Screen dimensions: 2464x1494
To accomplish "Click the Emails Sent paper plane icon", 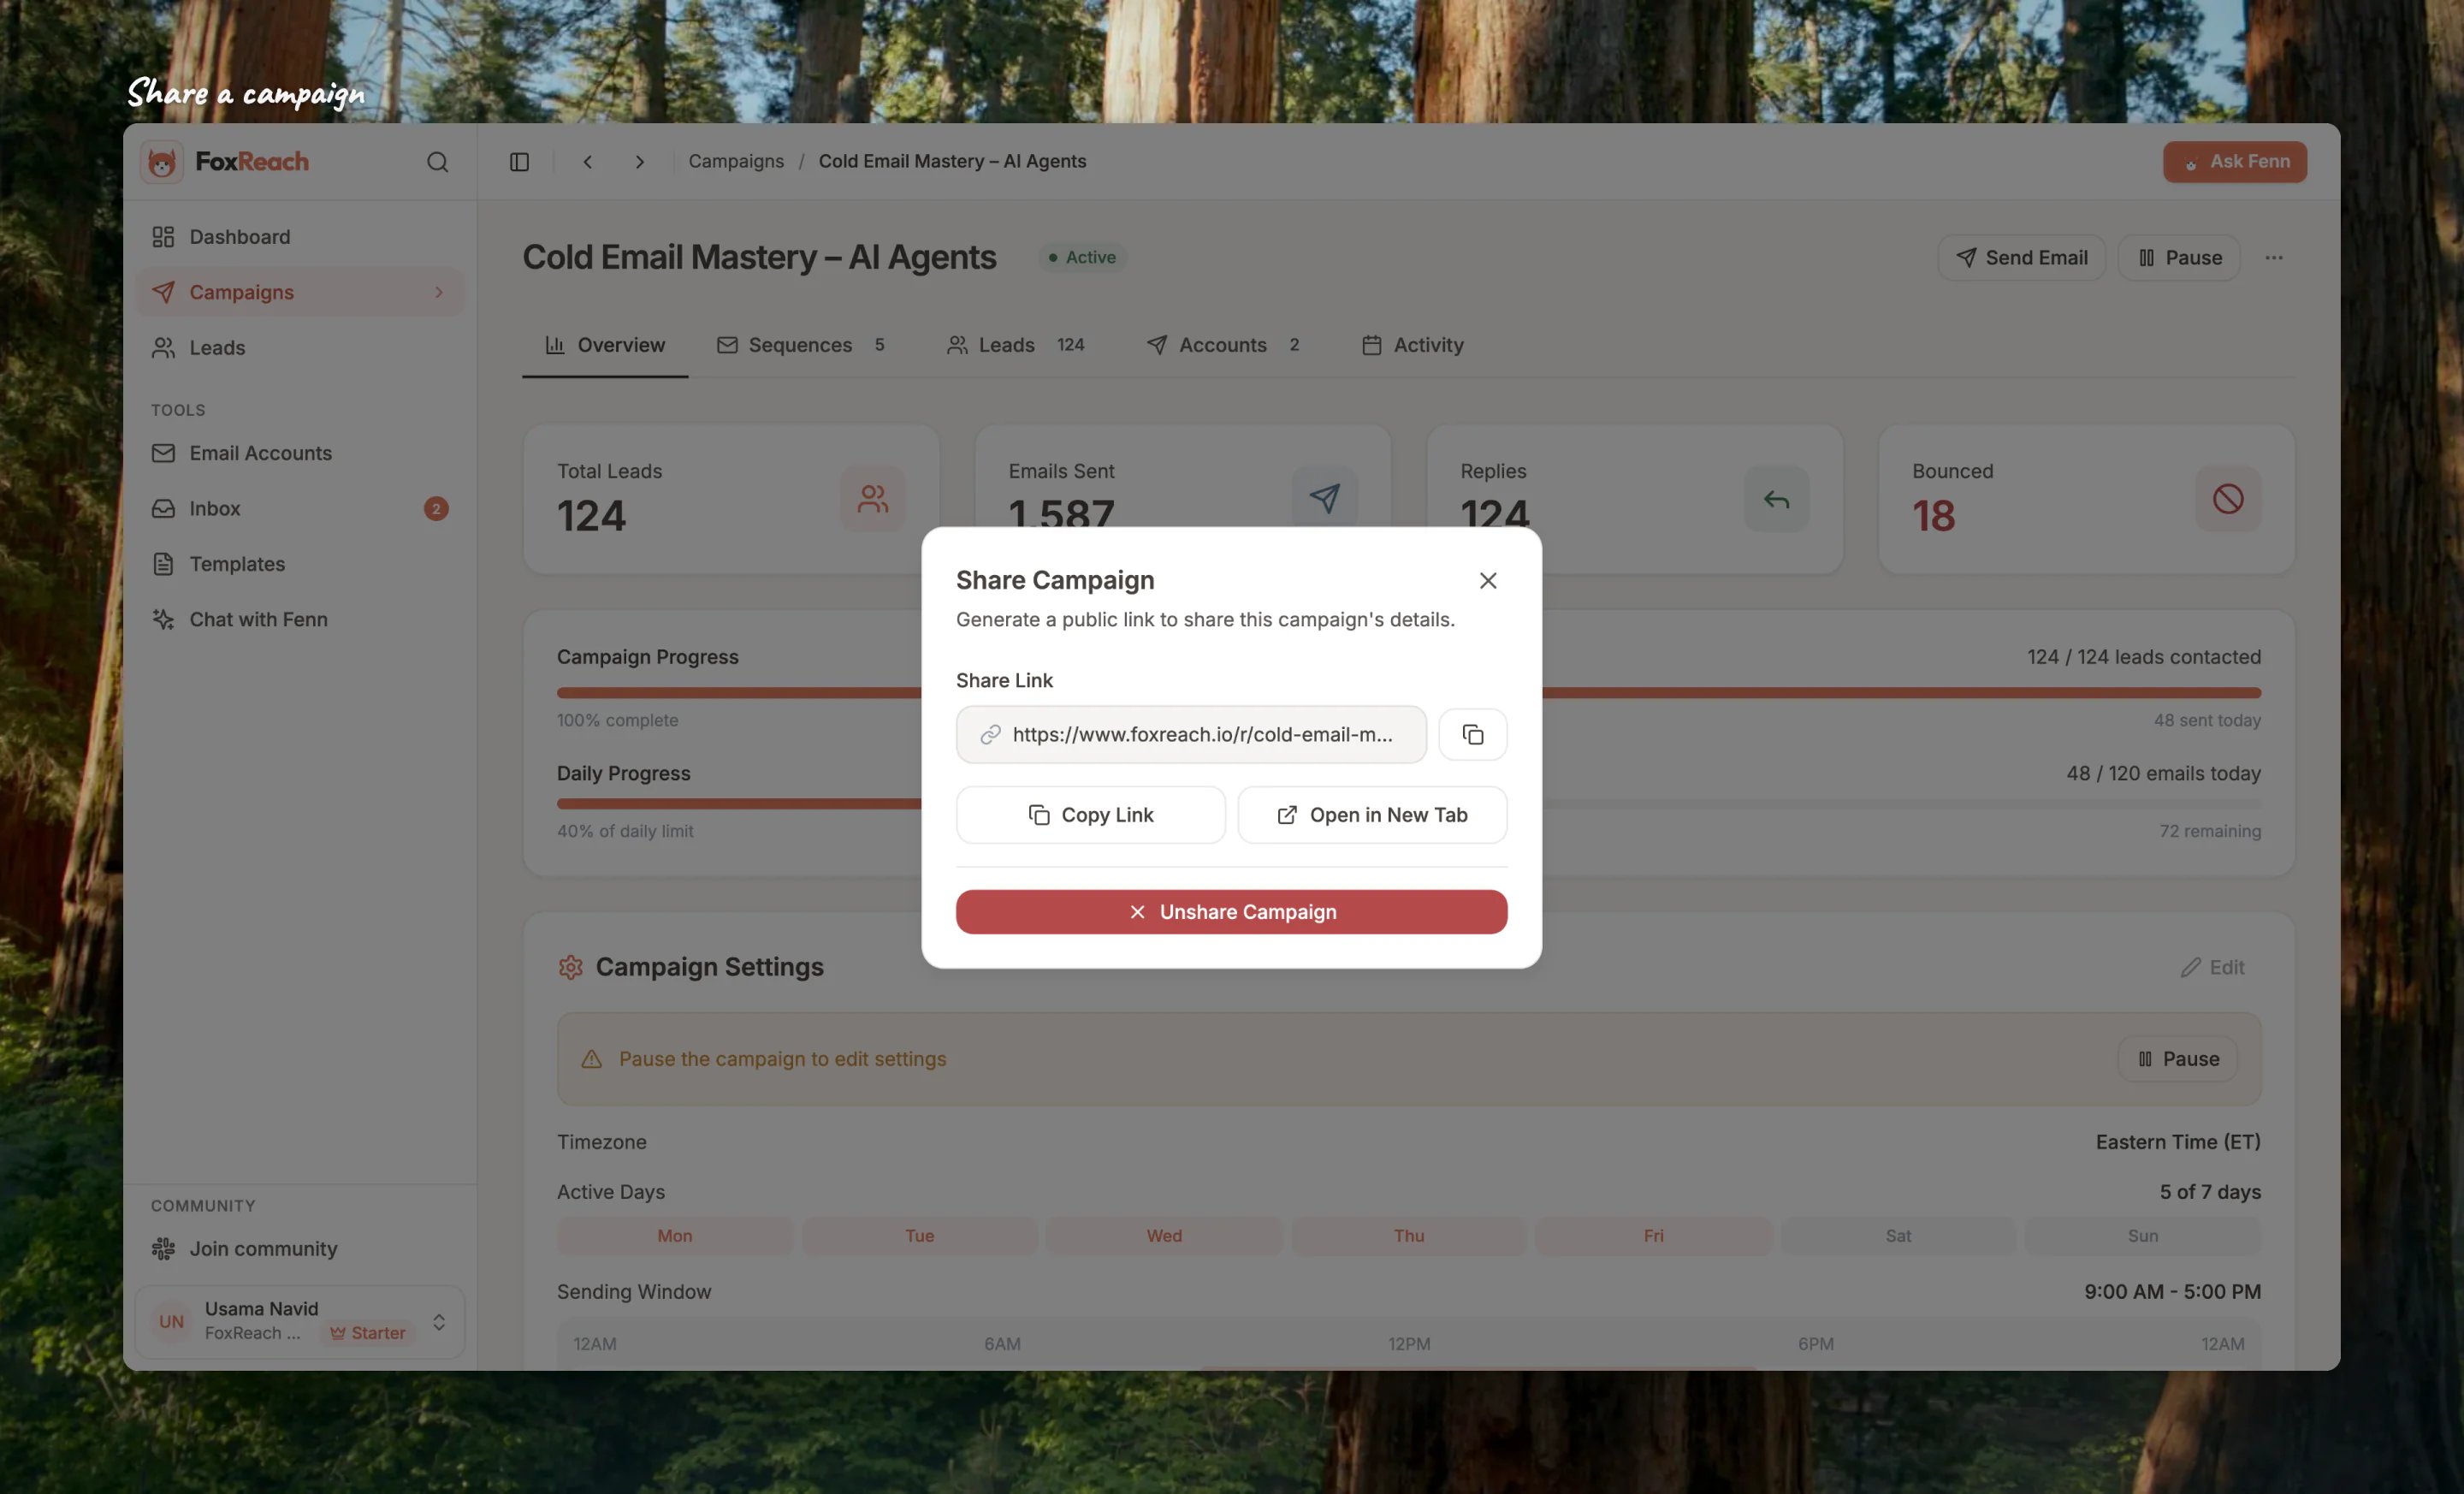I will point(1324,497).
